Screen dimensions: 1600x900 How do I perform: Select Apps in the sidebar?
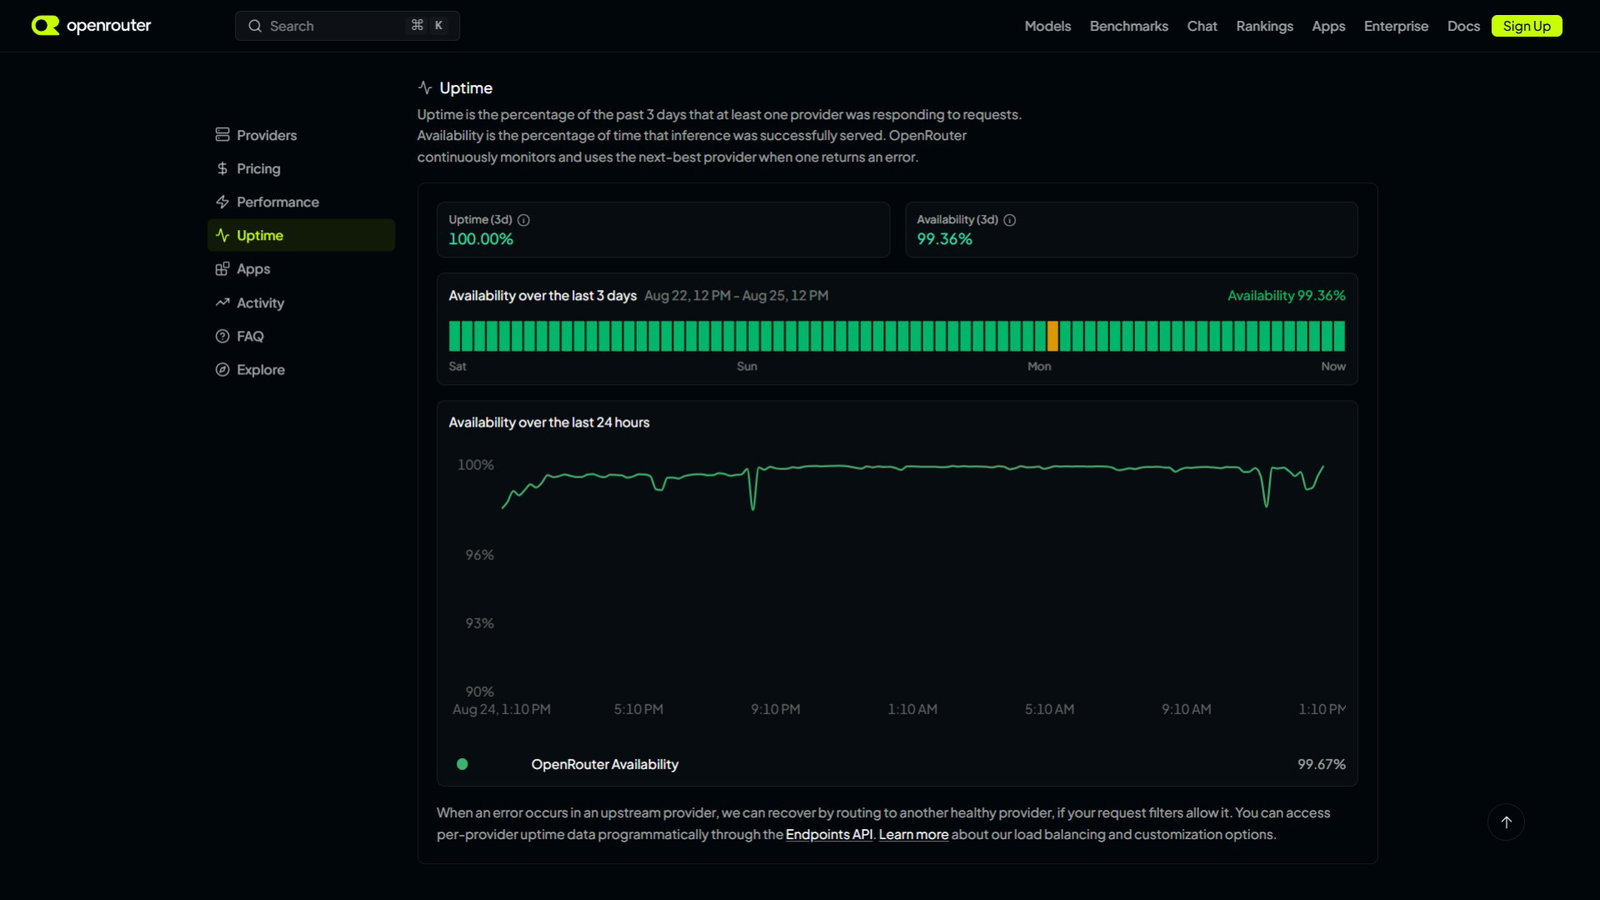point(301,269)
